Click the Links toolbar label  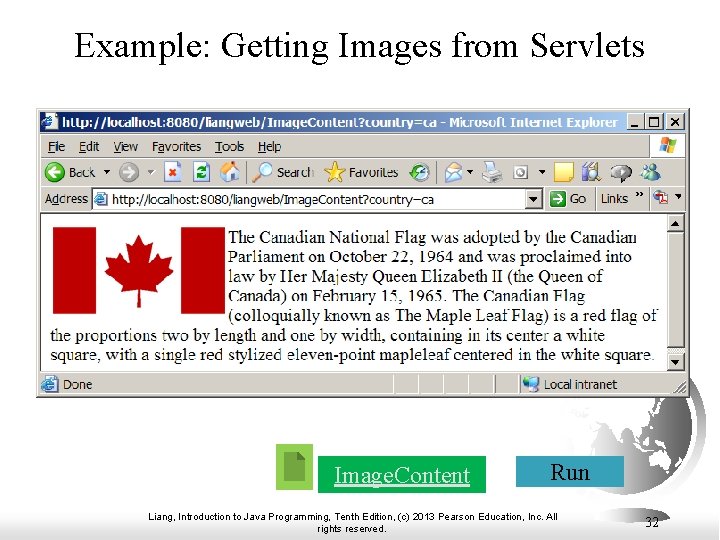(614, 198)
